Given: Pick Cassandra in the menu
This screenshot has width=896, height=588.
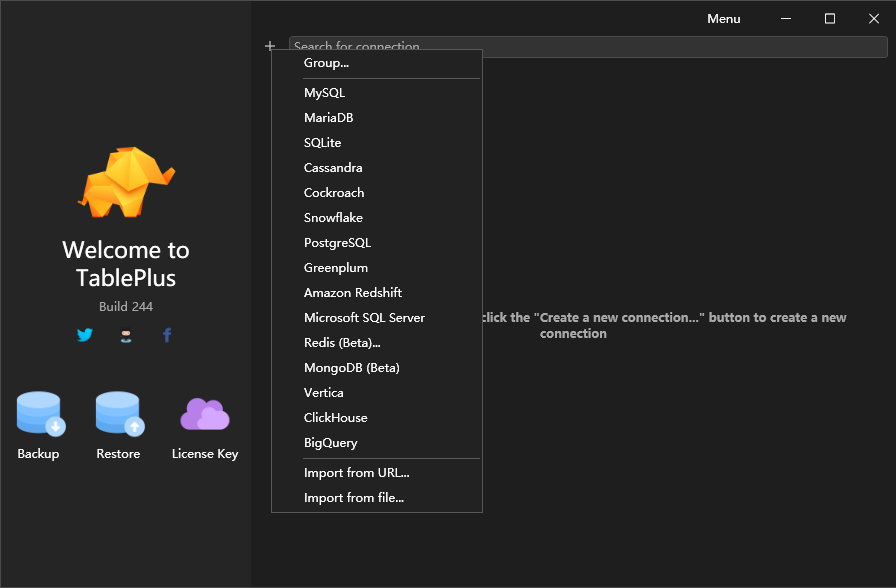Looking at the screenshot, I should coord(377,168).
